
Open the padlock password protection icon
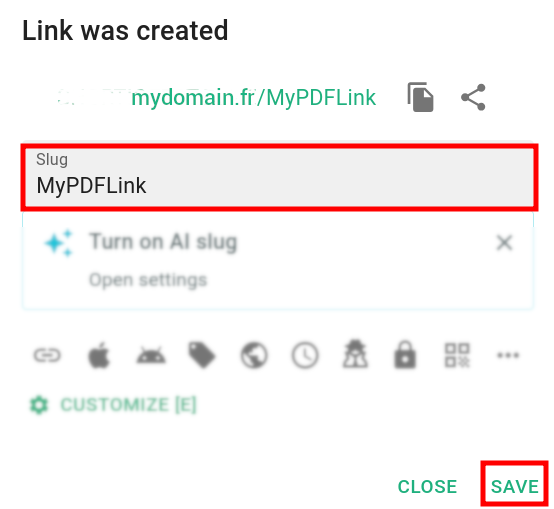pyautogui.click(x=405, y=354)
